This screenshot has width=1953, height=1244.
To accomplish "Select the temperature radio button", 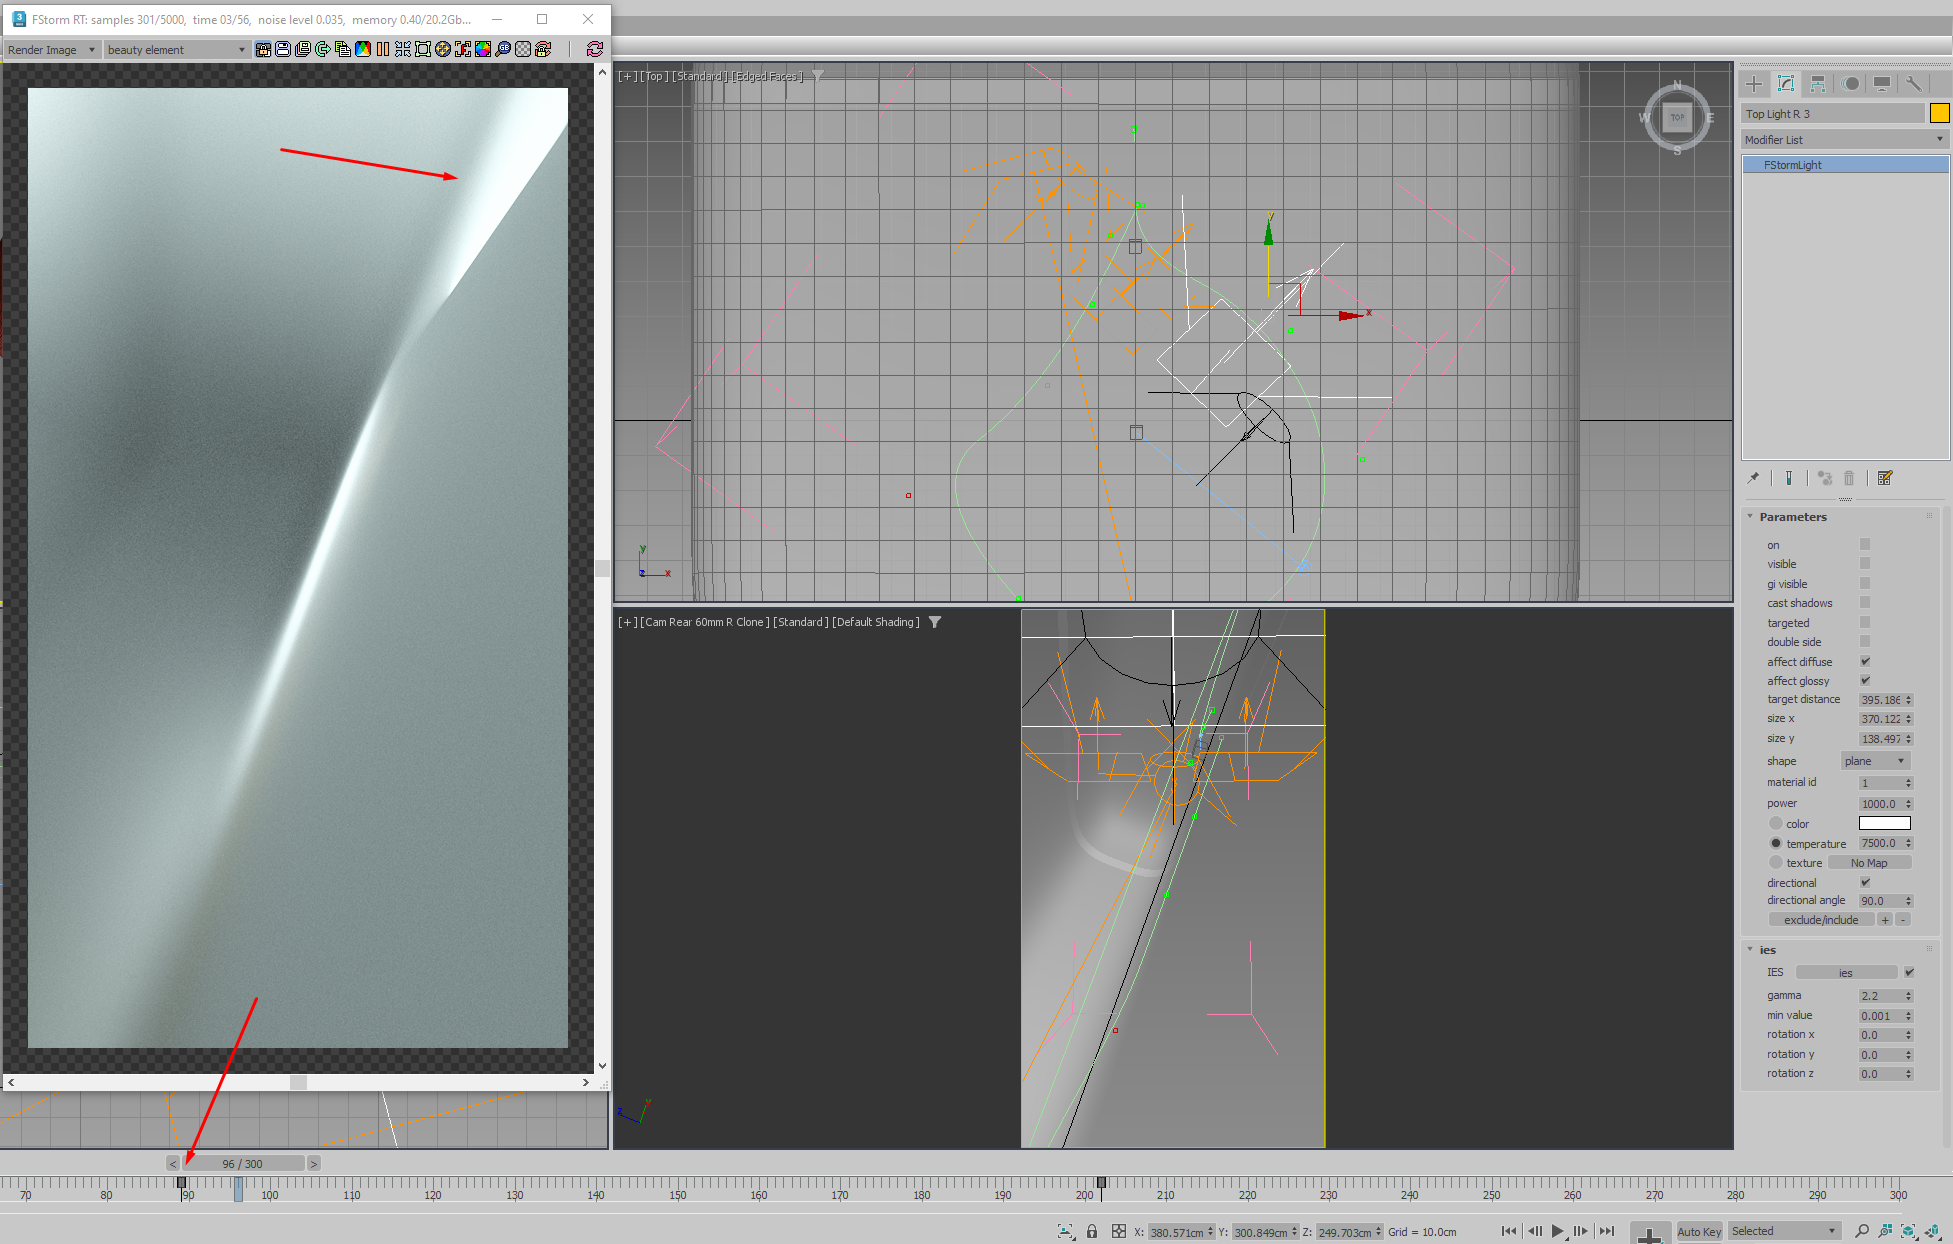I will point(1776,843).
